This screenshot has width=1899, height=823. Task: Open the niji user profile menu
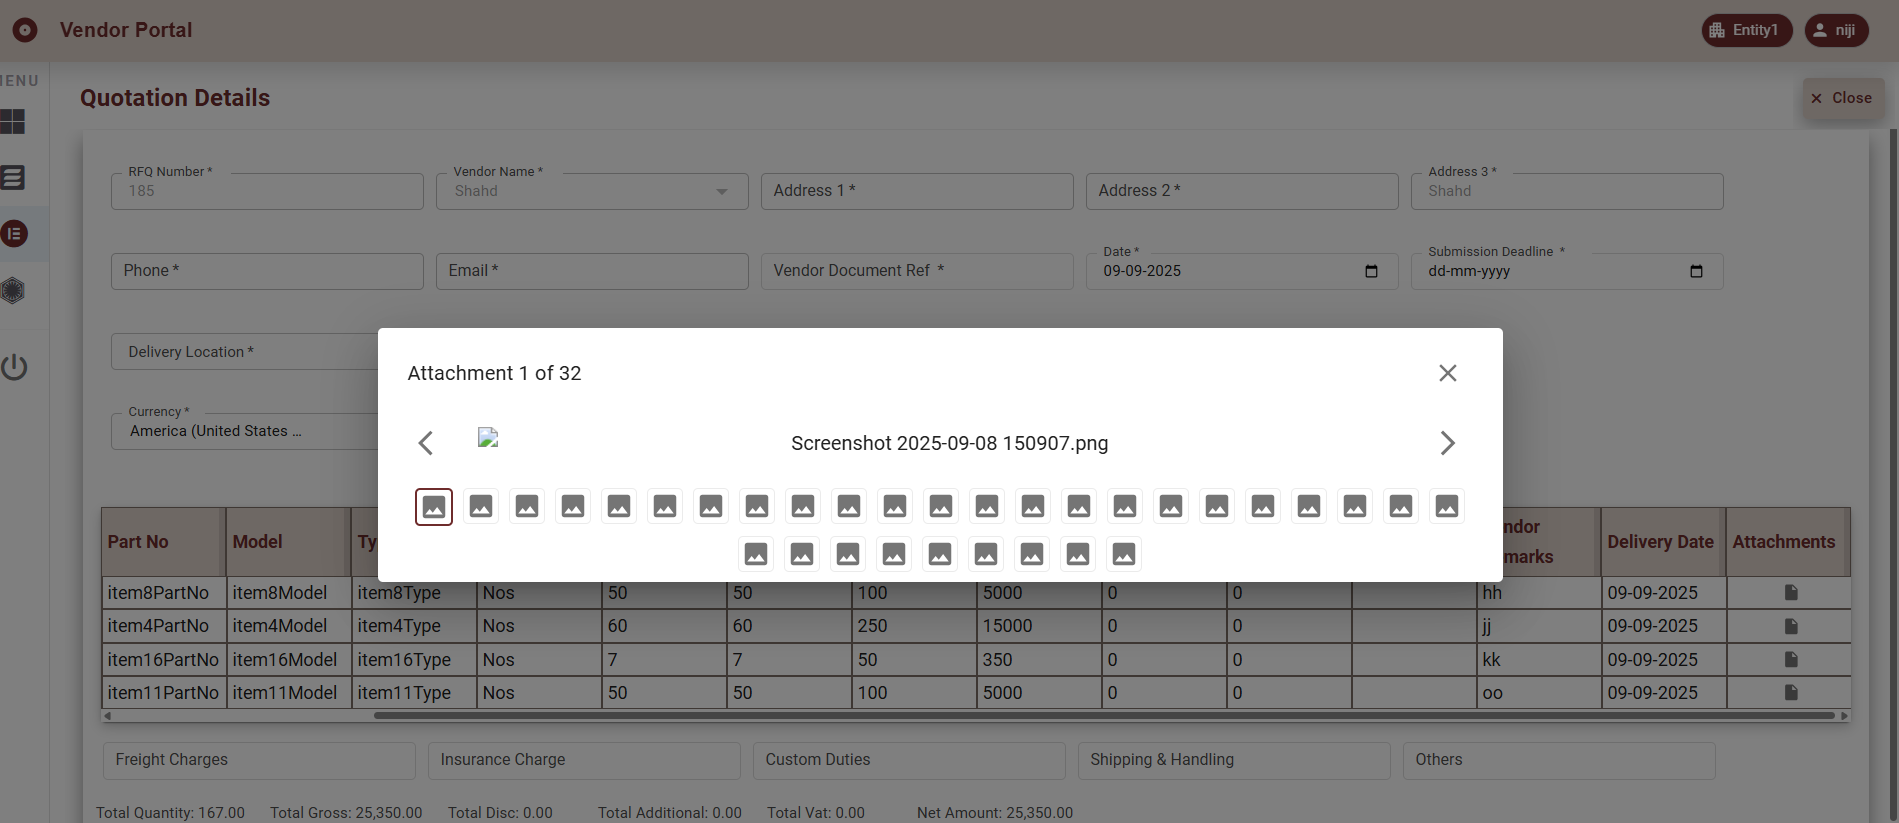tap(1835, 30)
